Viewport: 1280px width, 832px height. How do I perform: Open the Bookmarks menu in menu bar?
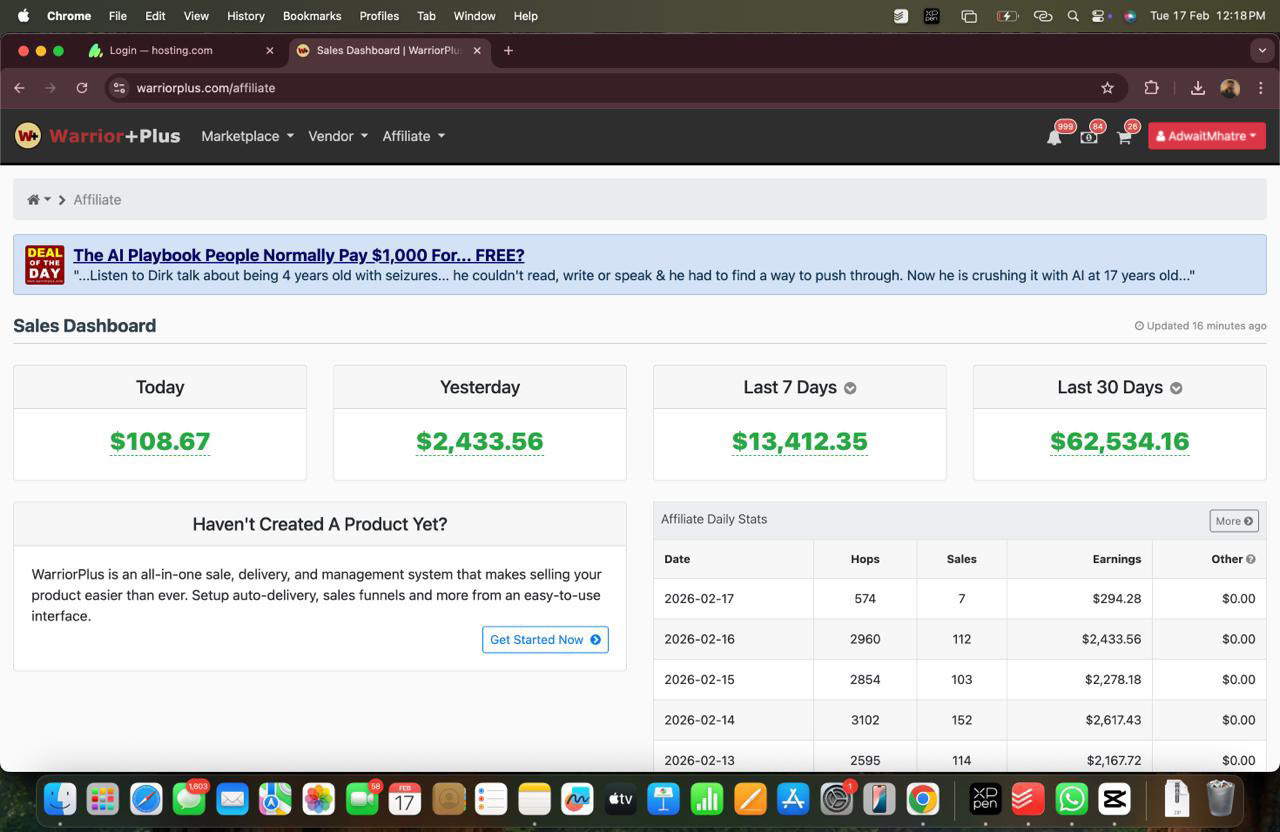tap(311, 16)
